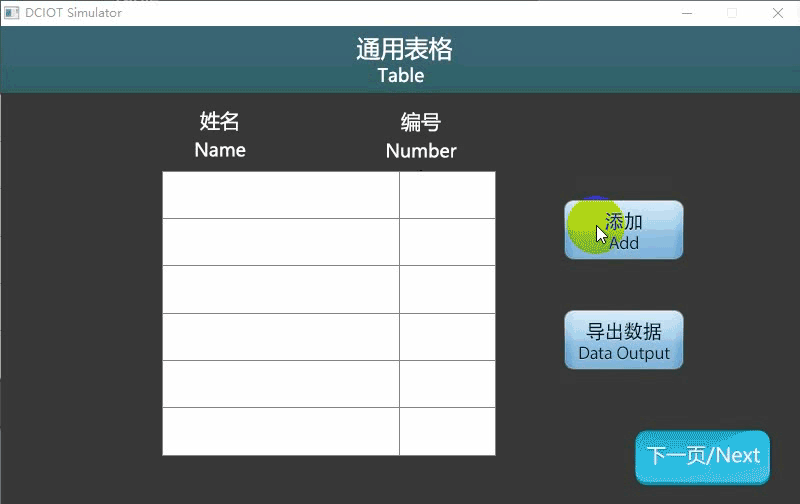Minimize the DCIOT Simulator window
The width and height of the screenshot is (800, 504).
tap(687, 13)
